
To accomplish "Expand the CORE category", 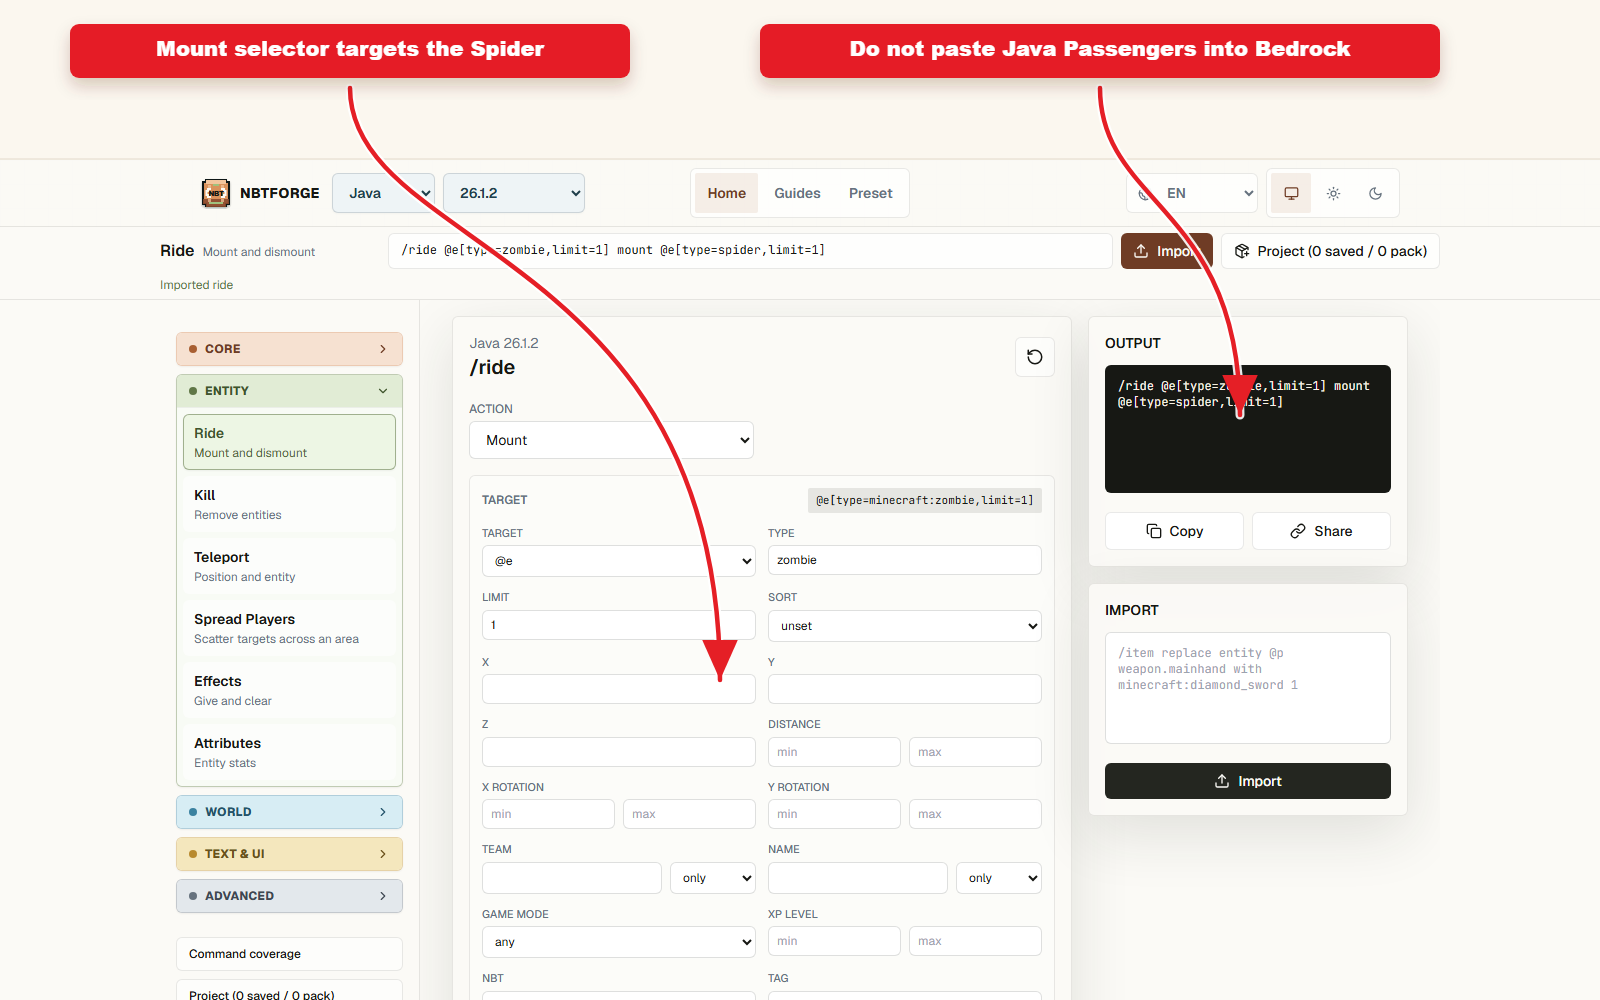I will tap(289, 349).
